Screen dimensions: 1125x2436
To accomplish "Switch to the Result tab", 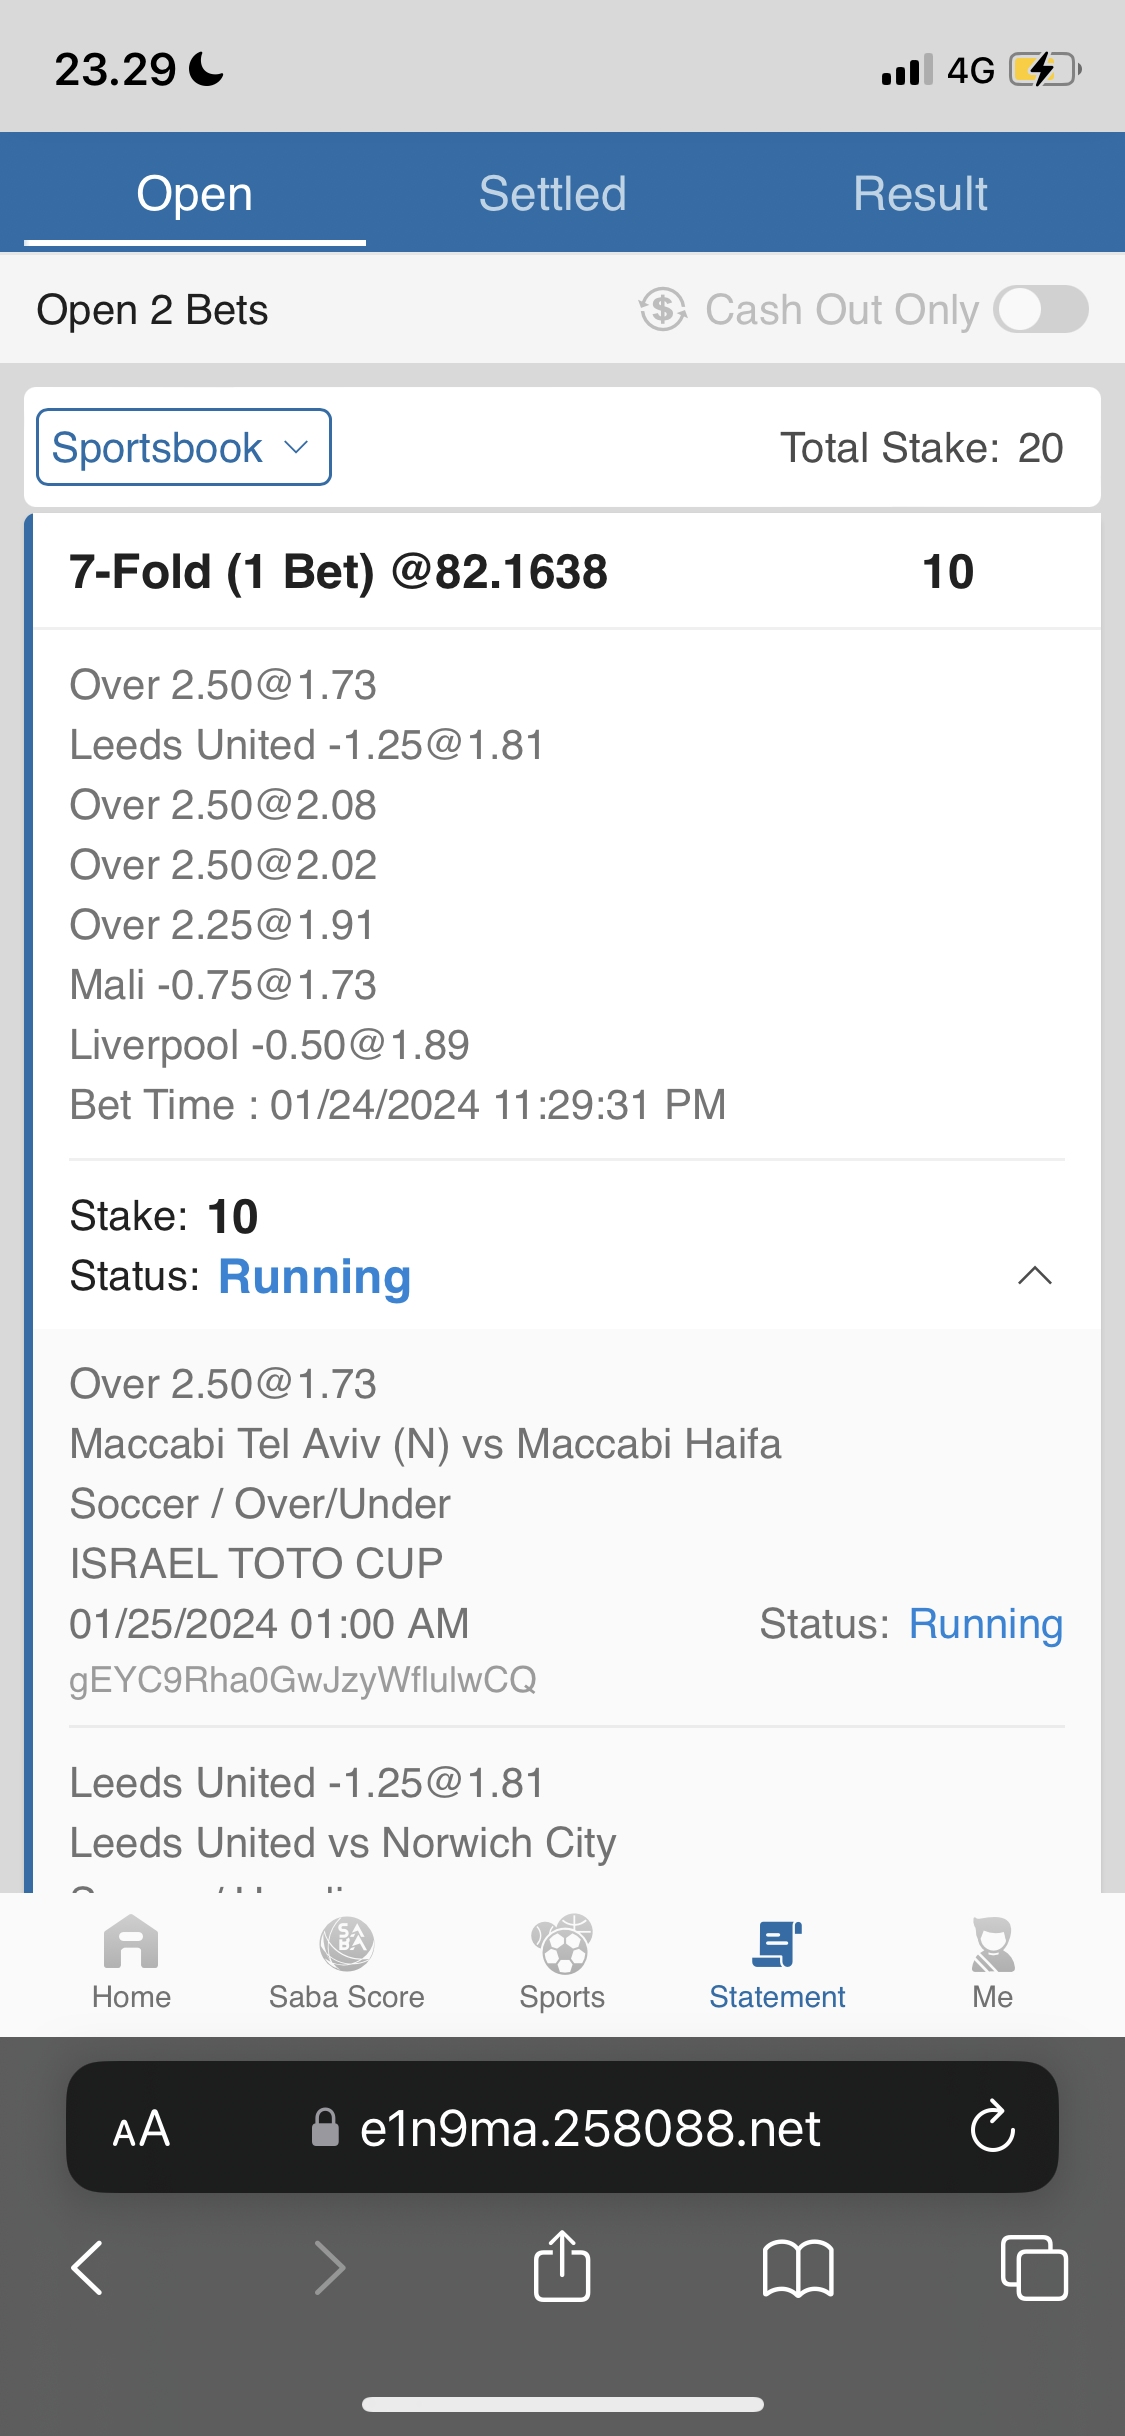I will (920, 193).
